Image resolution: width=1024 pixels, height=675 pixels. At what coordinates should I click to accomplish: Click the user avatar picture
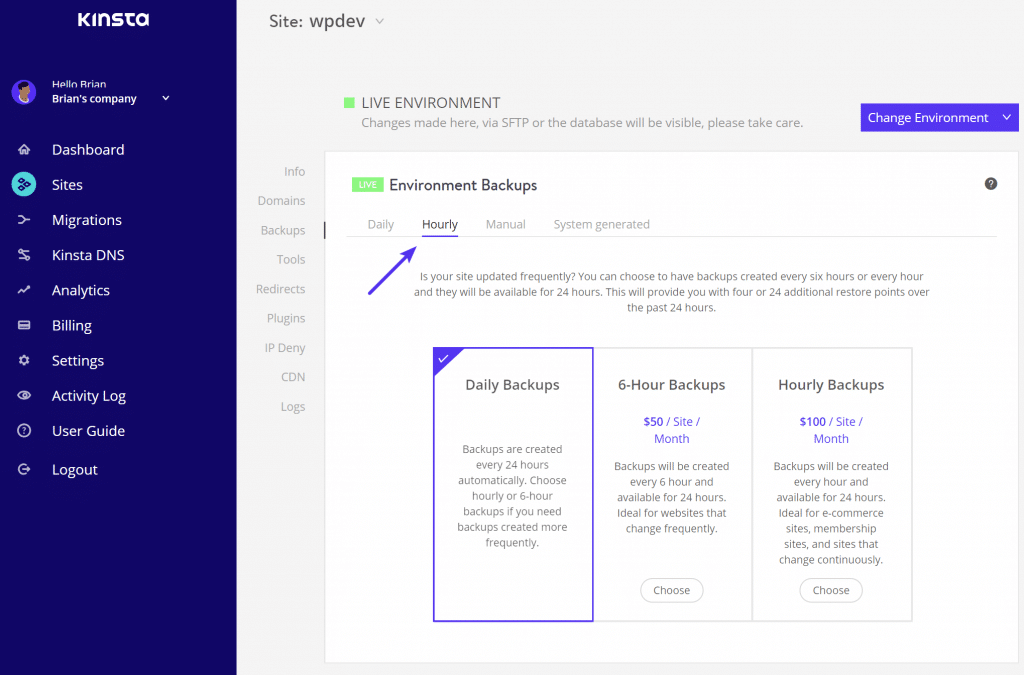24,92
